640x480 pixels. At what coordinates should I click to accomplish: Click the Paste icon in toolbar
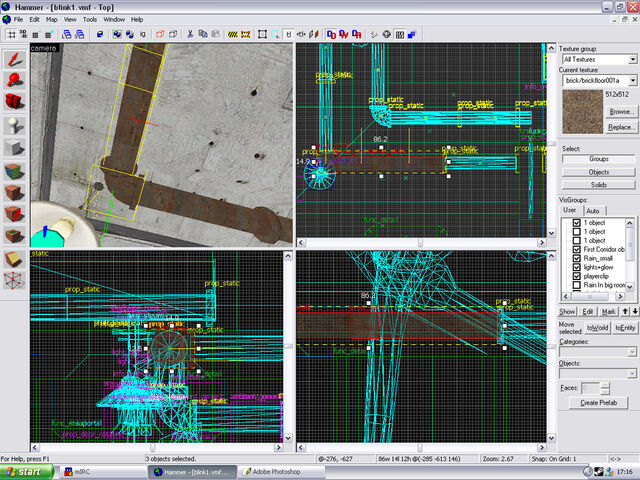coord(216,35)
